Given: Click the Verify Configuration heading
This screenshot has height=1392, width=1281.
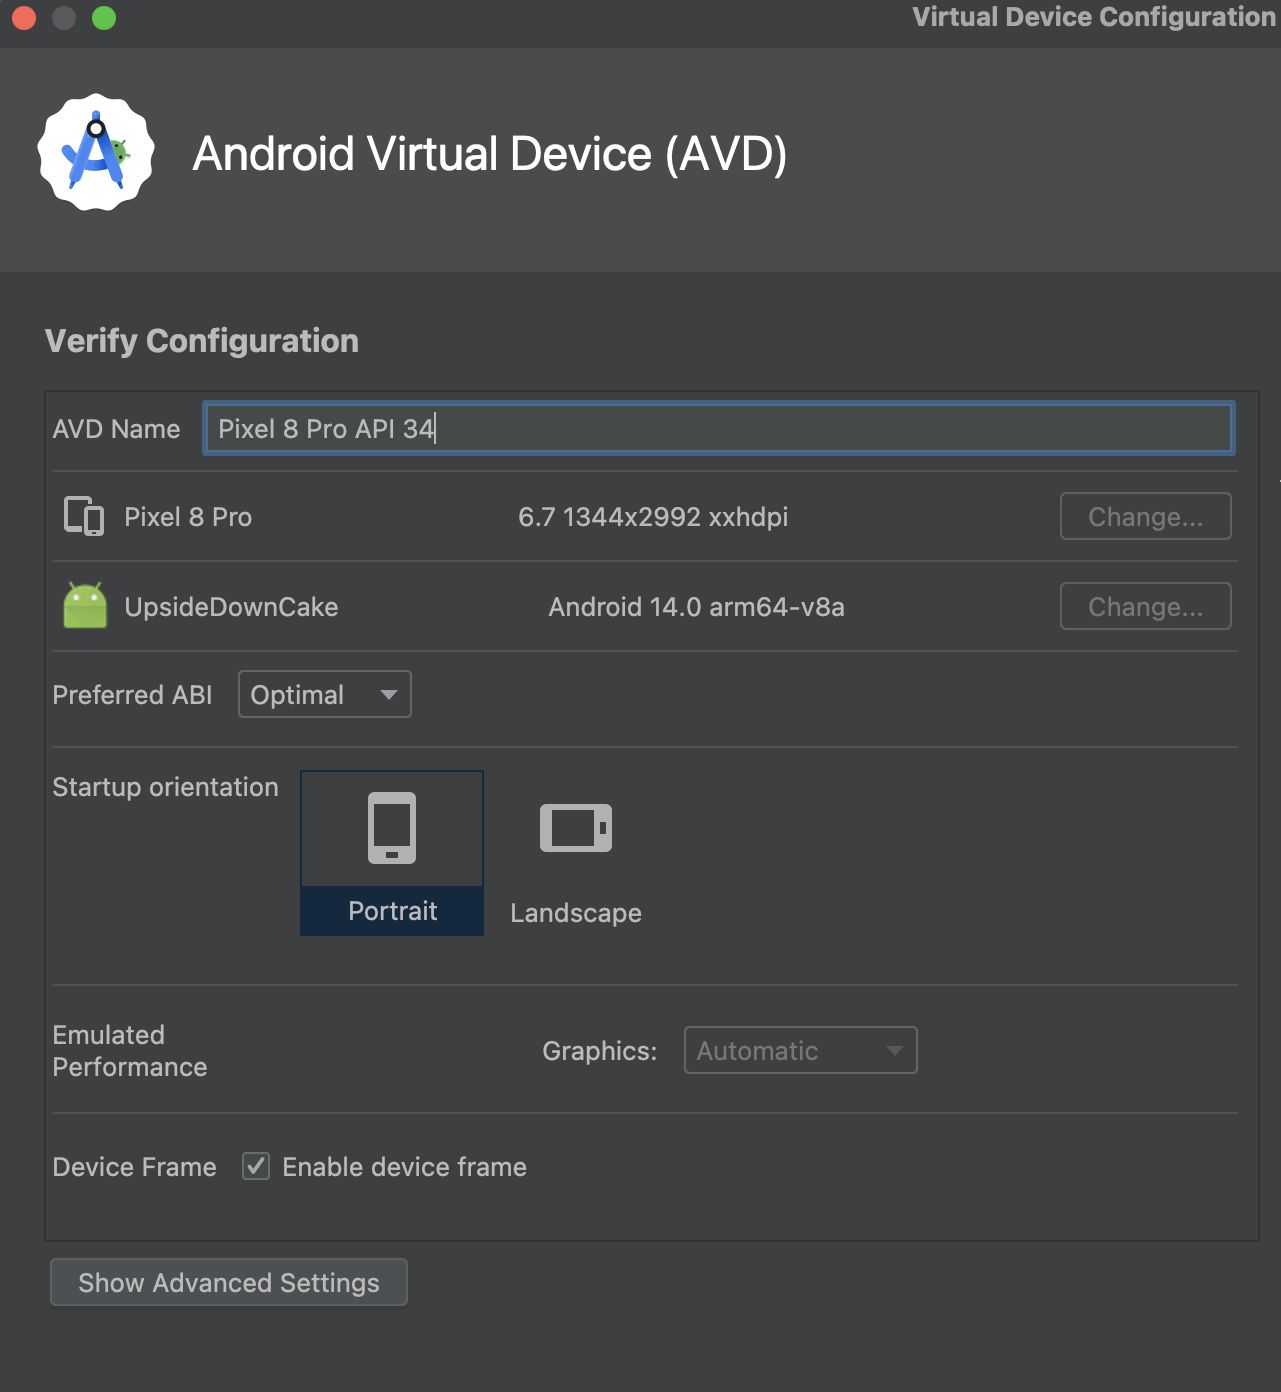Looking at the screenshot, I should tap(202, 341).
